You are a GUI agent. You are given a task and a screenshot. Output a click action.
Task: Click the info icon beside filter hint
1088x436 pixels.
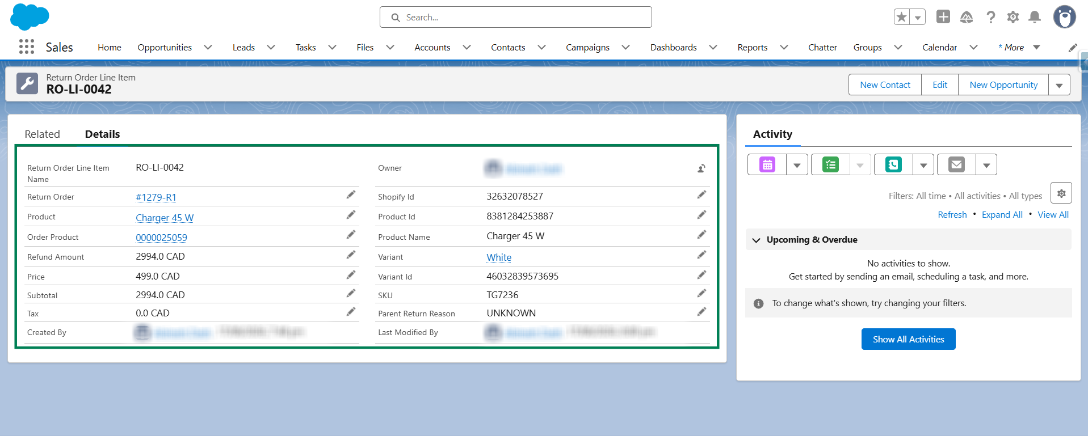[759, 303]
